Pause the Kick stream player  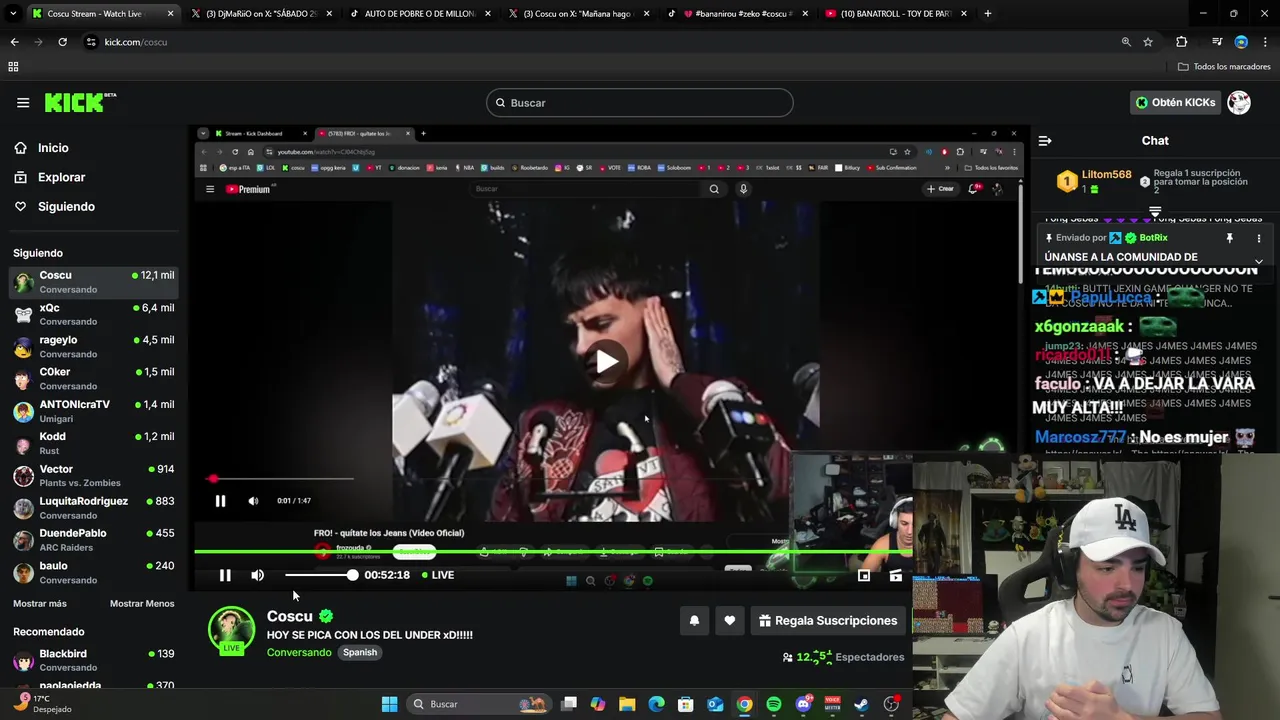tap(225, 575)
